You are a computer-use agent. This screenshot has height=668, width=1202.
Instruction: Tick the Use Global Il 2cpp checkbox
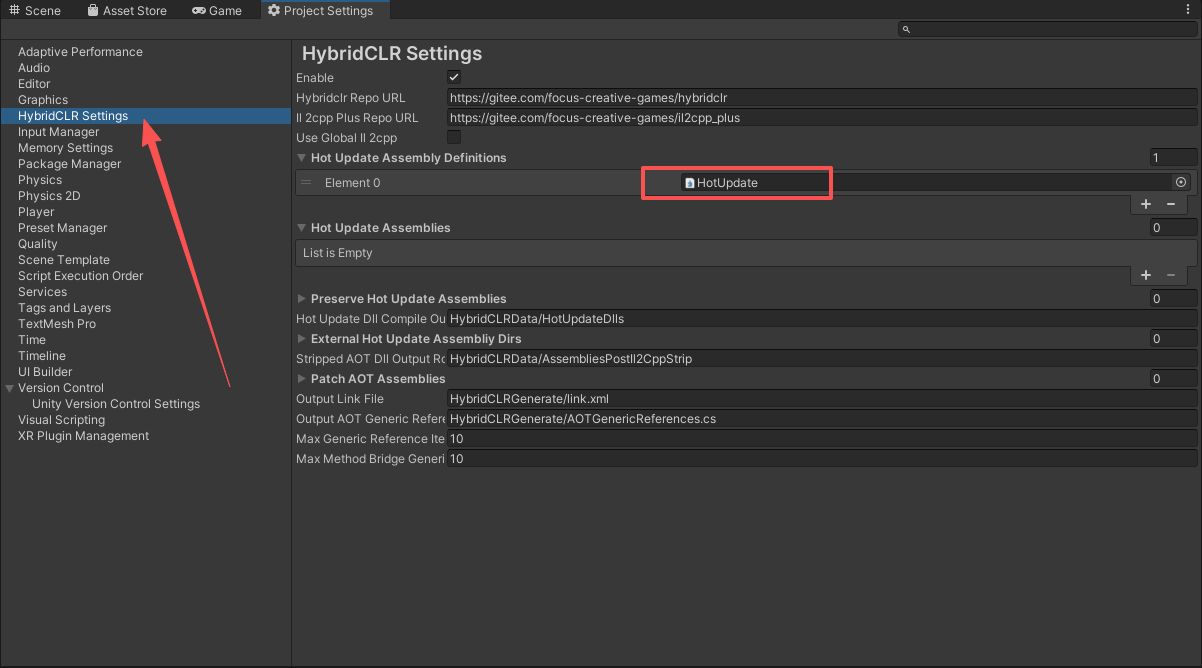click(x=454, y=137)
